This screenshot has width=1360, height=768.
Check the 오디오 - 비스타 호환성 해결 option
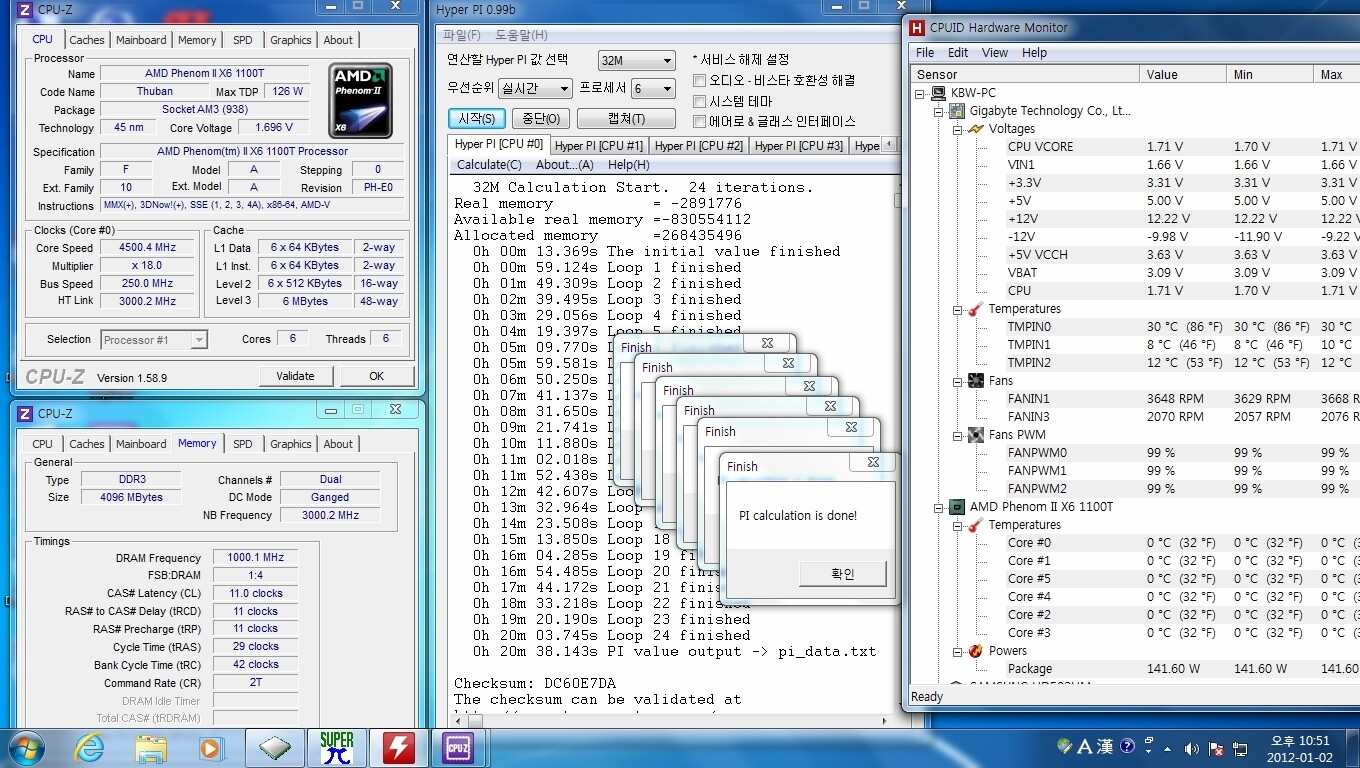tap(700, 81)
